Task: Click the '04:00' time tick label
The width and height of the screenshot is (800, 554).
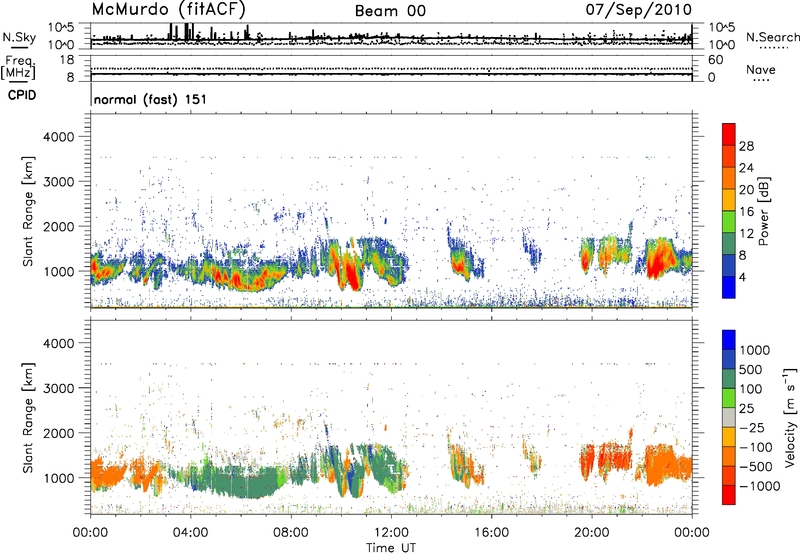Action: [x=190, y=533]
